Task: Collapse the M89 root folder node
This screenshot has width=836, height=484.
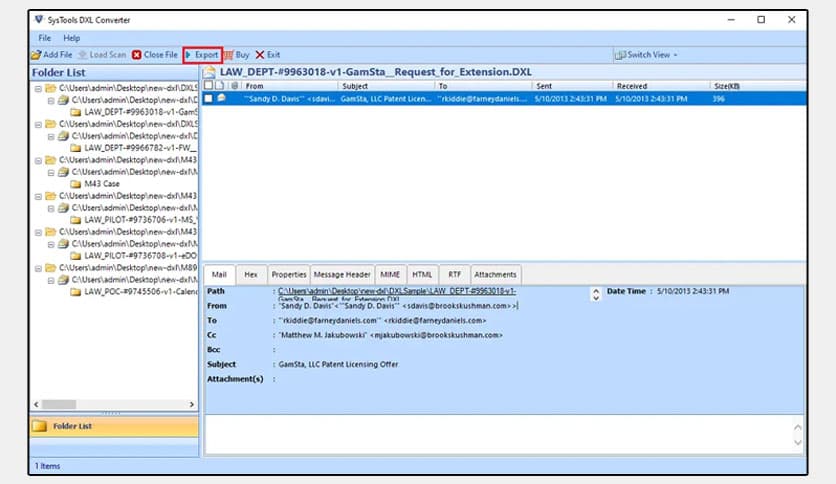Action: tap(38, 268)
